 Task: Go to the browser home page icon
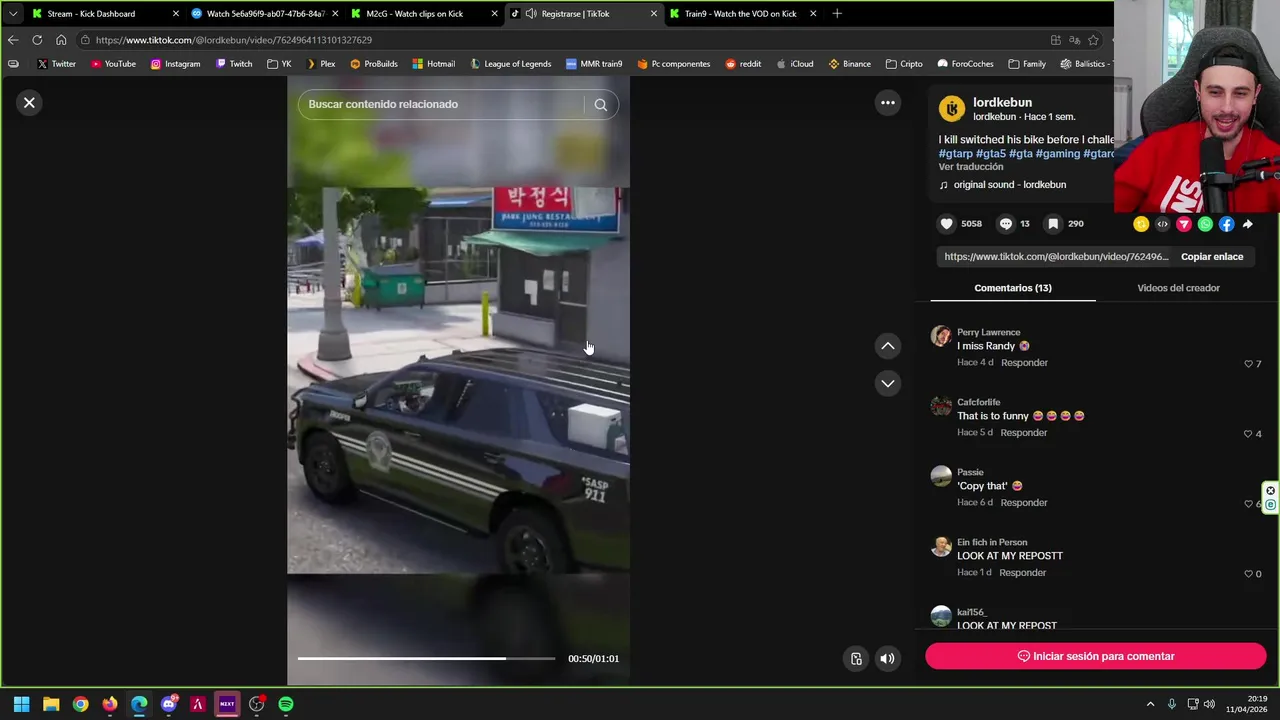(x=61, y=40)
